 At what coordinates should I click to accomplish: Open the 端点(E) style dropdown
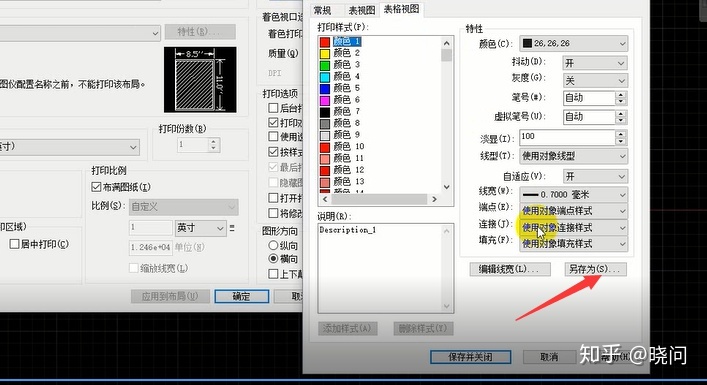point(574,211)
